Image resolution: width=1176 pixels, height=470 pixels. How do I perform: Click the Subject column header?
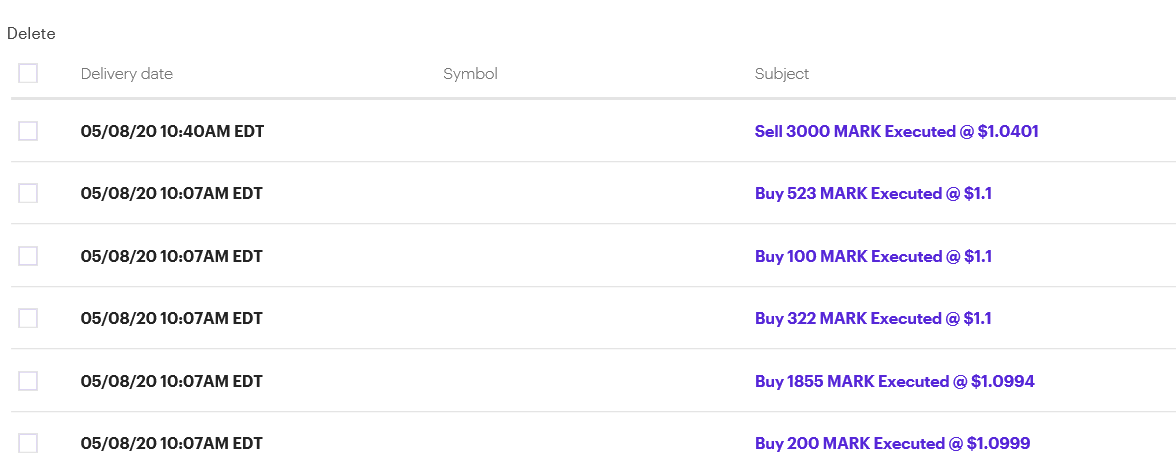coord(782,74)
